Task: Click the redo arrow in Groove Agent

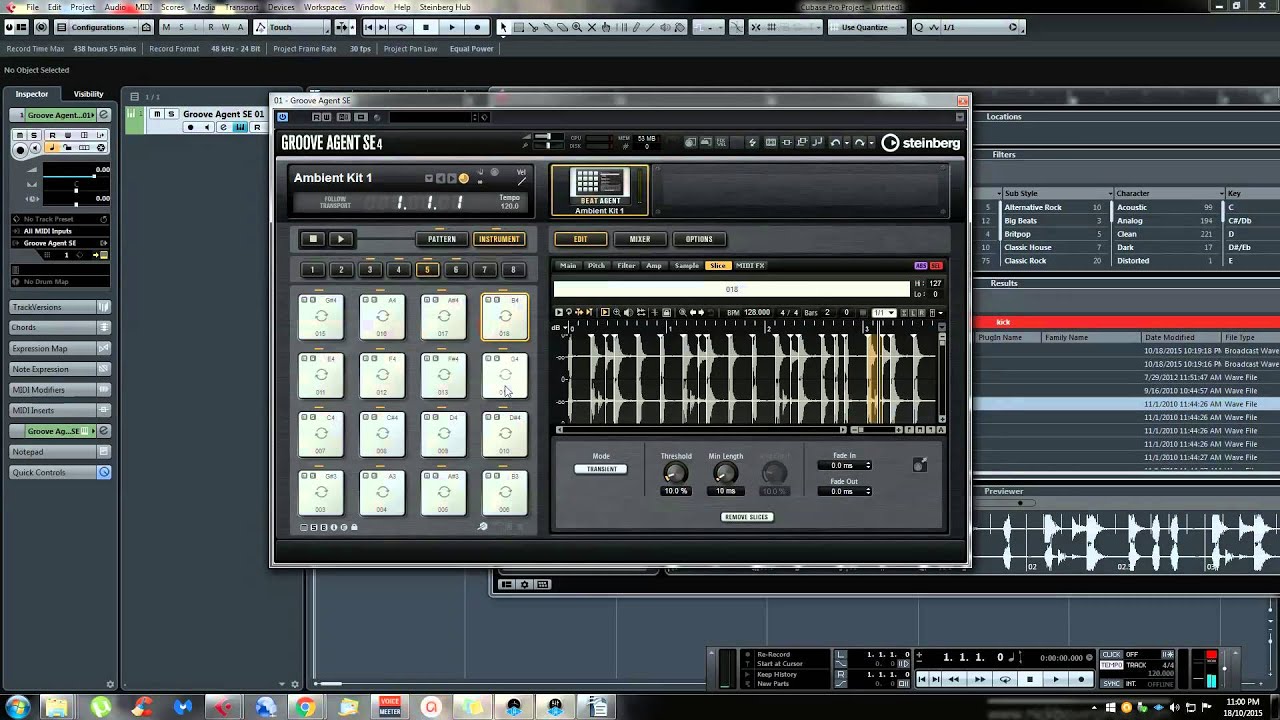Action: coord(859,143)
